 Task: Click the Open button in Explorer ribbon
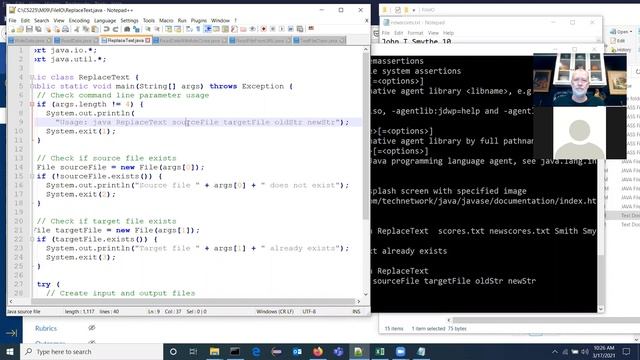620,31
